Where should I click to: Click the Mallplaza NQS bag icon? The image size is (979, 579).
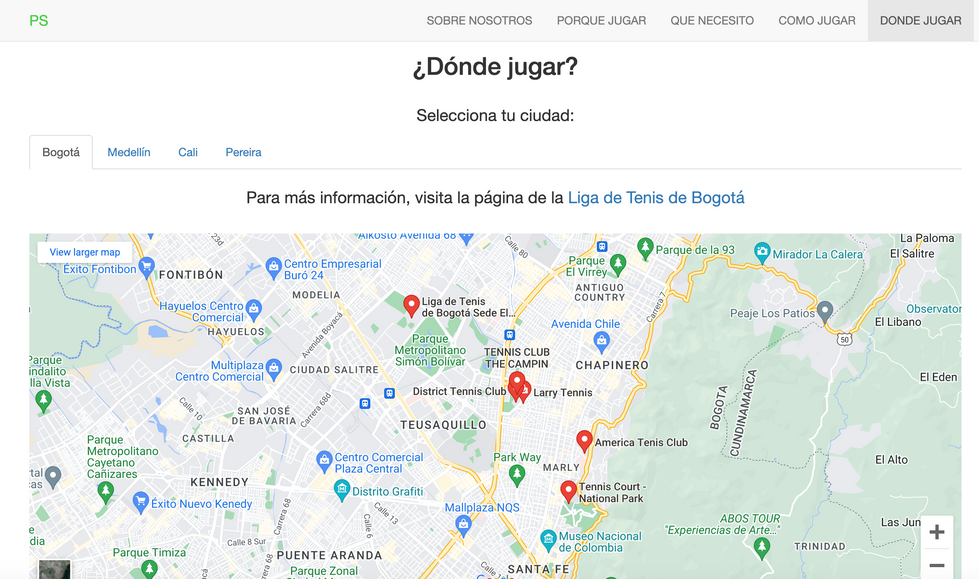(463, 525)
